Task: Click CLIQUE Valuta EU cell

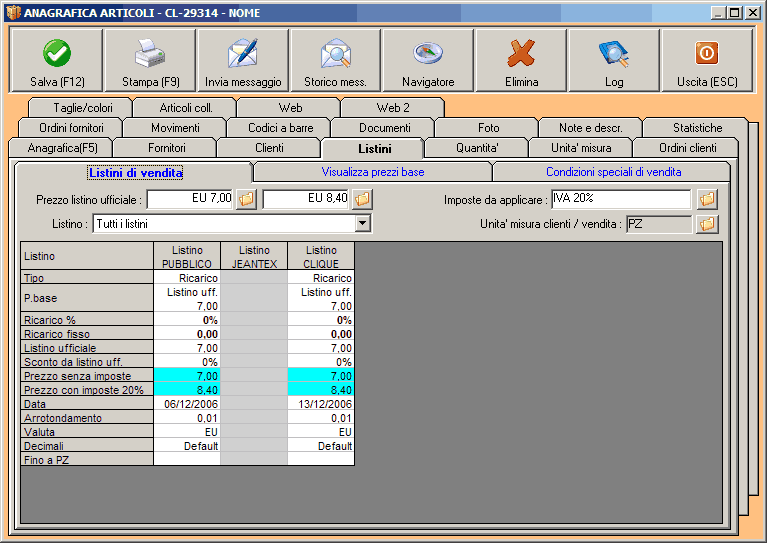Action: [321, 432]
